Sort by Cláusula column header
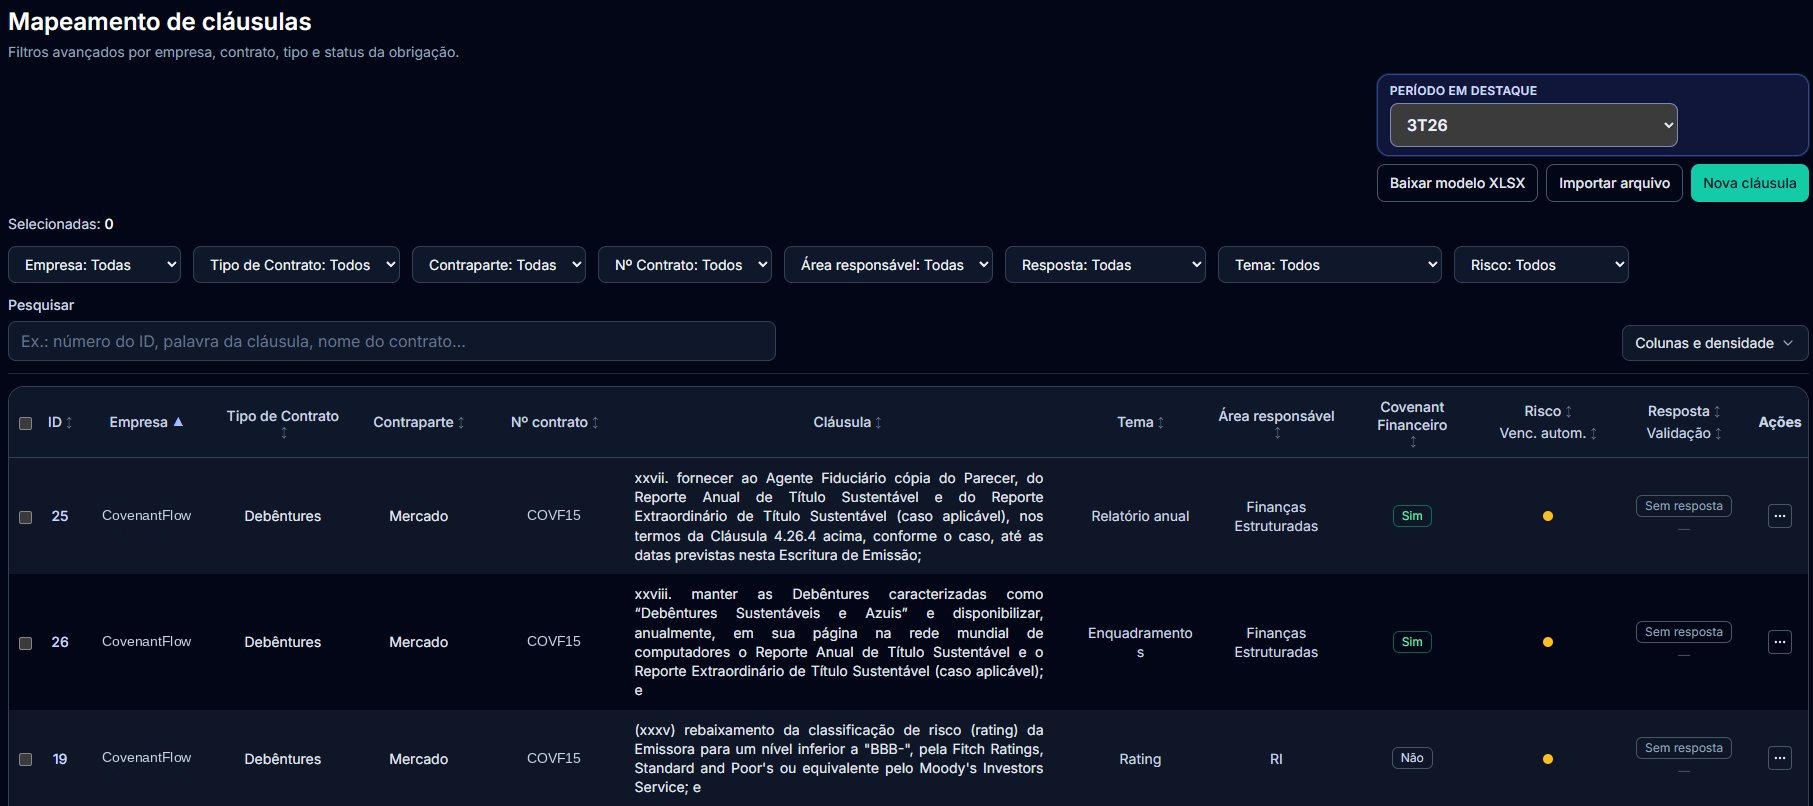Screen dimensions: 1813x806 pos(847,422)
